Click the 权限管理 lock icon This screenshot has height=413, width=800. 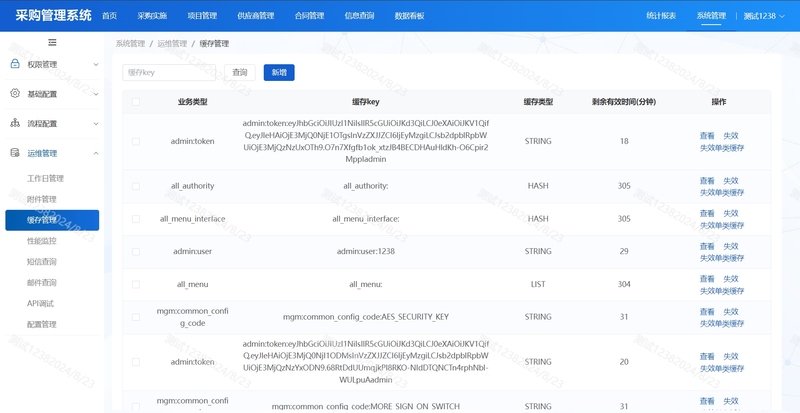point(15,64)
